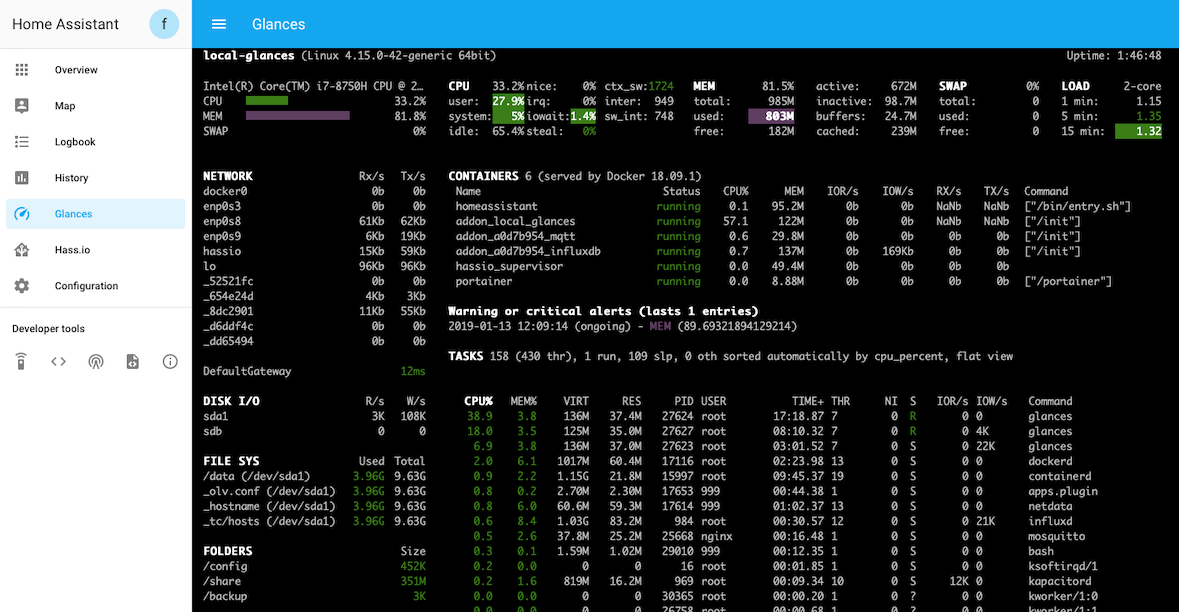Click the enp0s8 network interface row
The image size is (1179, 612).
pos(314,221)
